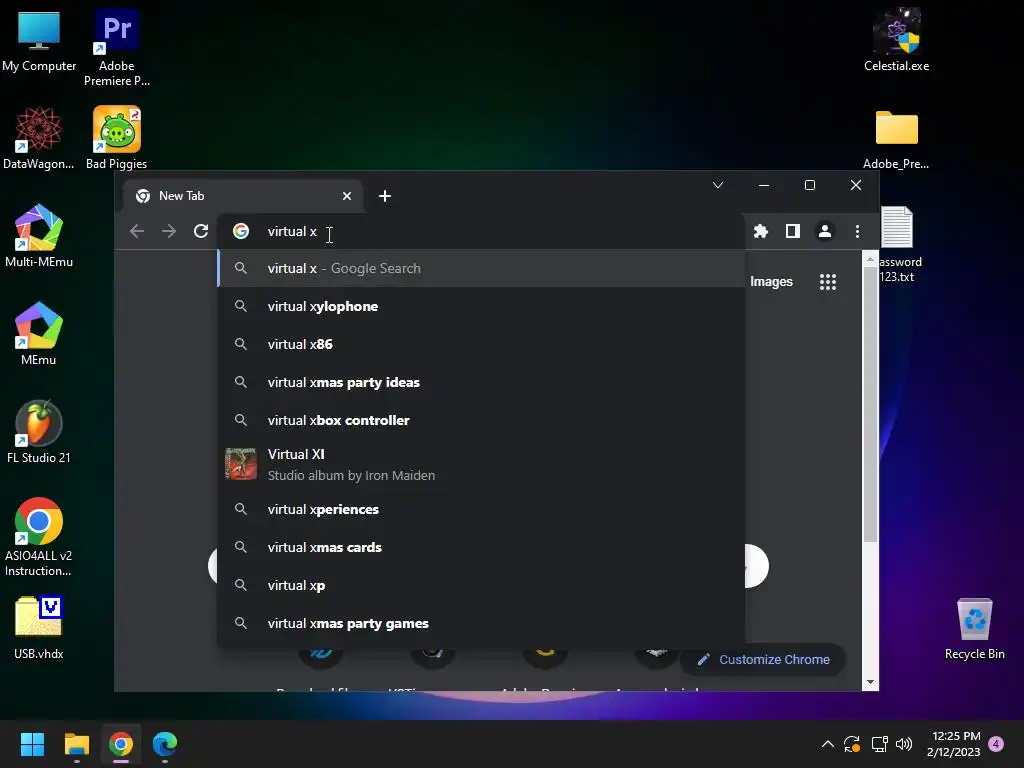Screen dimensions: 1024x768
Task: Open Chrome Extensions puzzle icon
Action: point(761,231)
